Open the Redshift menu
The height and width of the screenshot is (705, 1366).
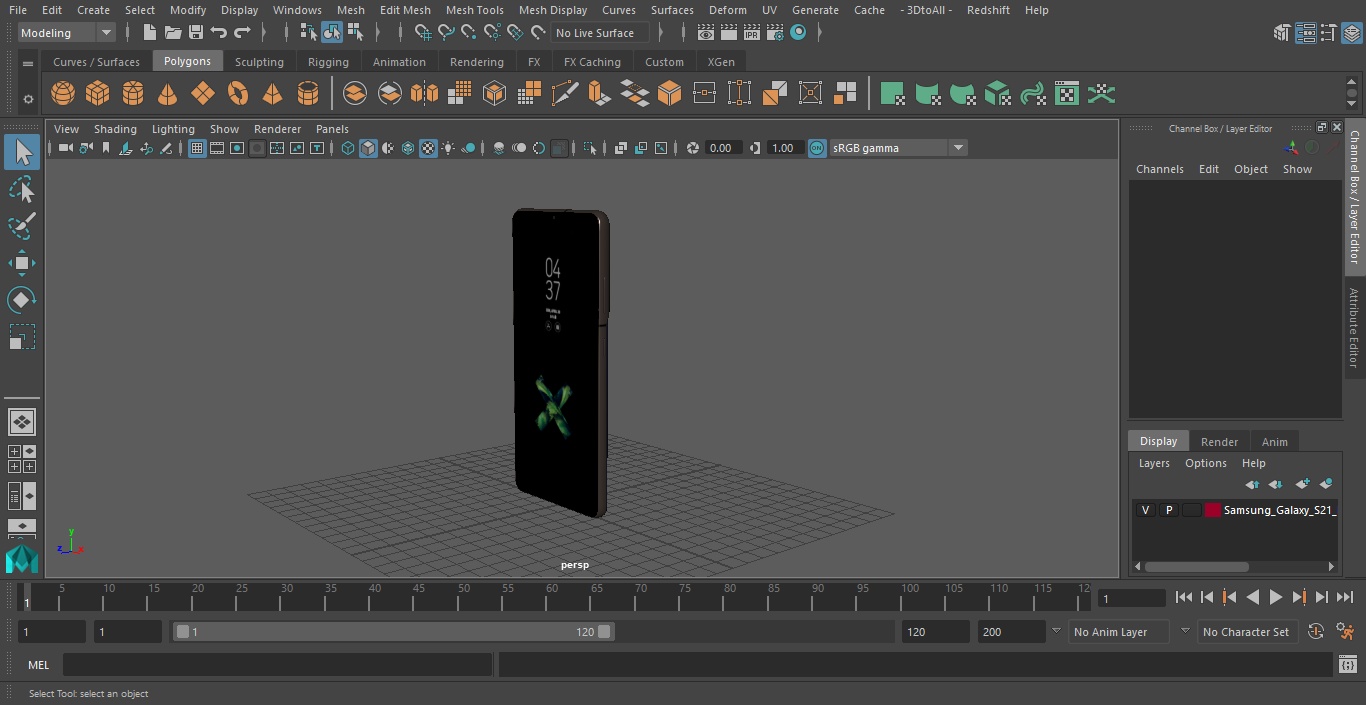click(x=988, y=10)
